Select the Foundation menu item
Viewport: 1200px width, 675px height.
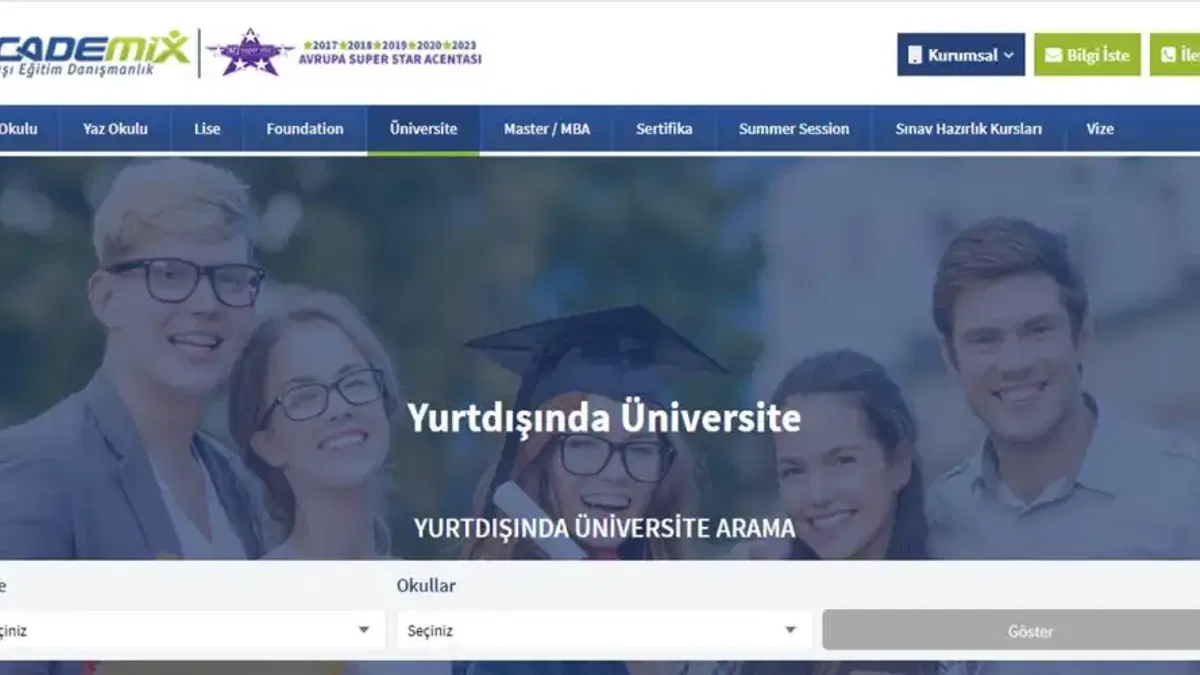(x=305, y=129)
